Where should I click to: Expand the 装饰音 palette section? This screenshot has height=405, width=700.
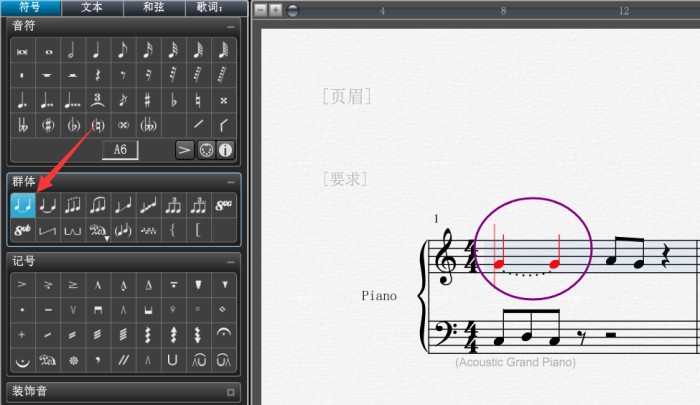pyautogui.click(x=231, y=391)
